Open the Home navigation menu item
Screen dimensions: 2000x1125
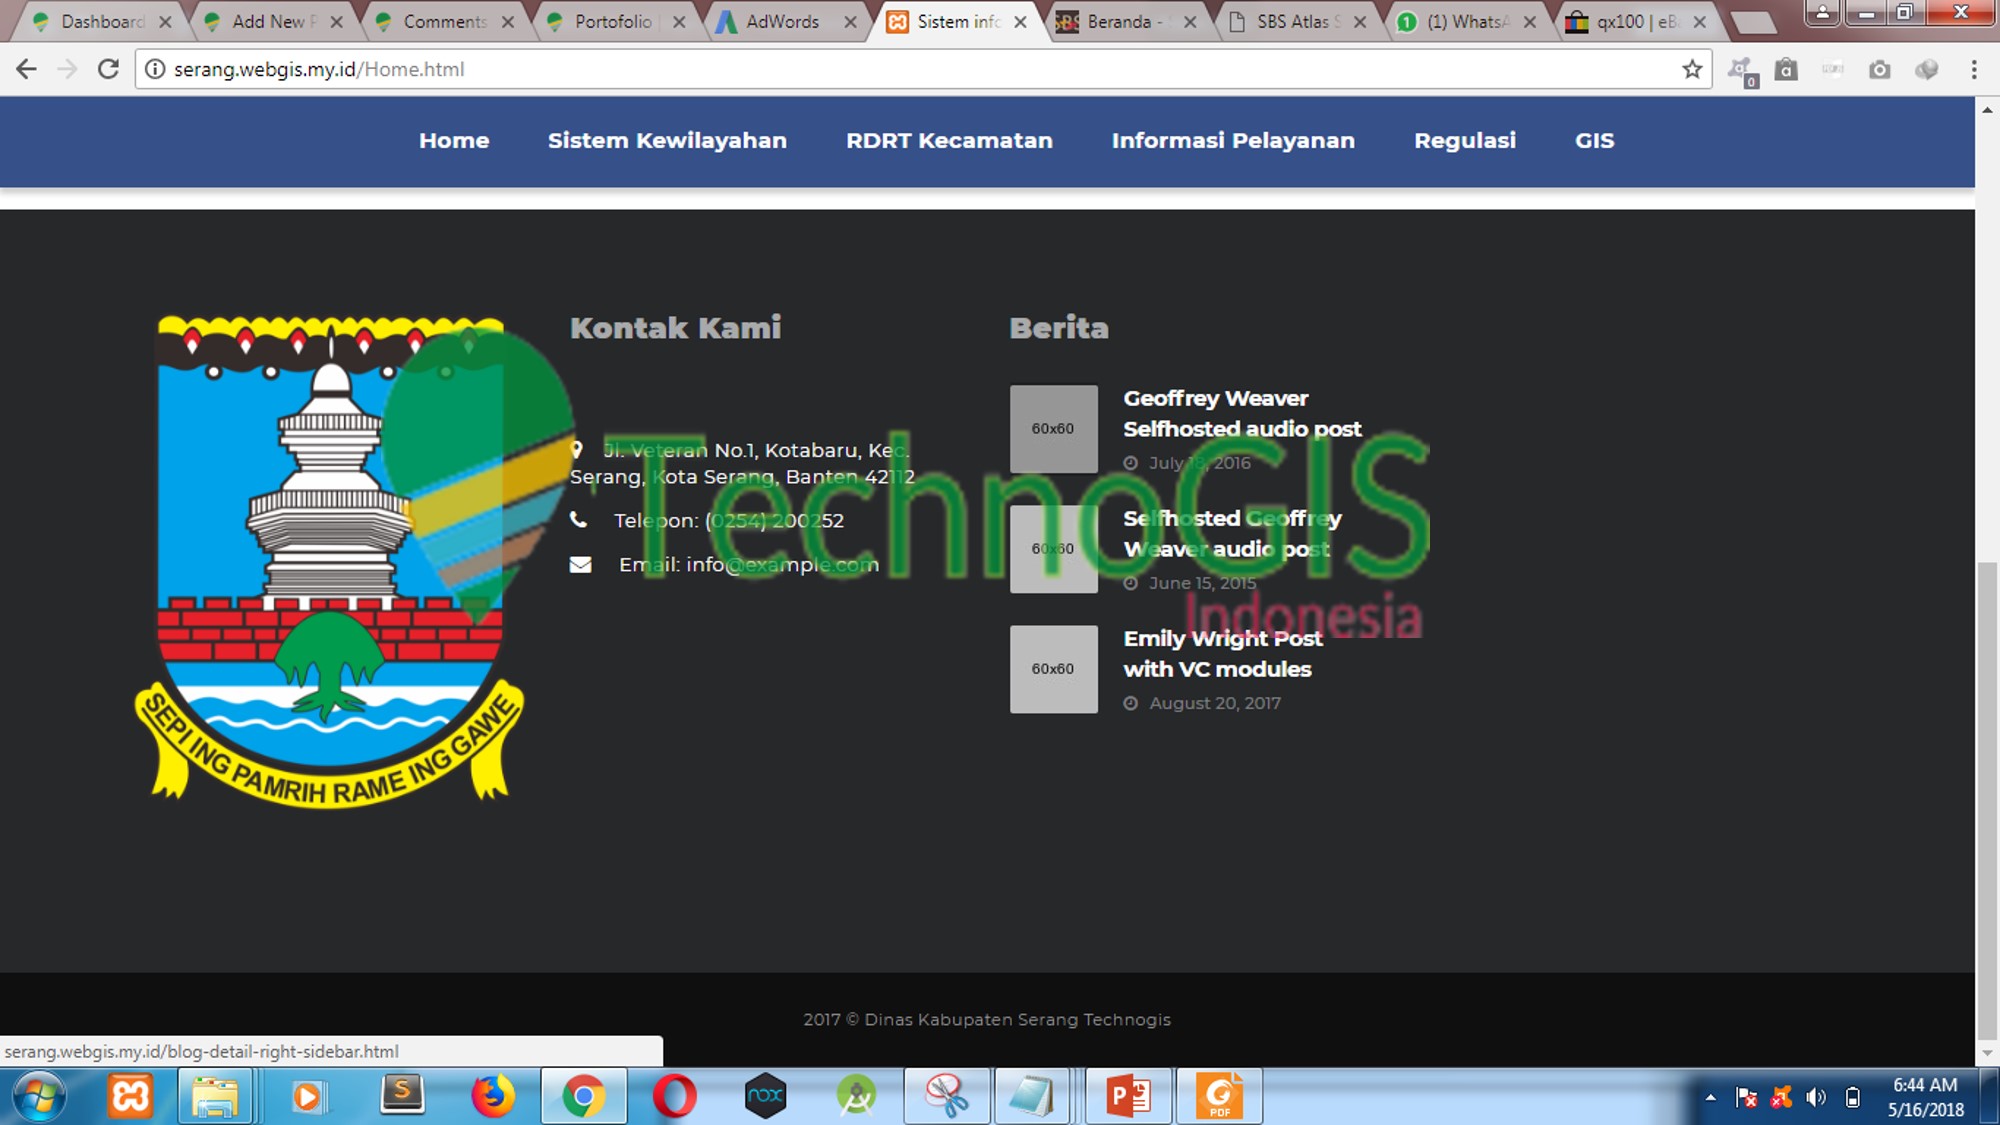pyautogui.click(x=454, y=141)
